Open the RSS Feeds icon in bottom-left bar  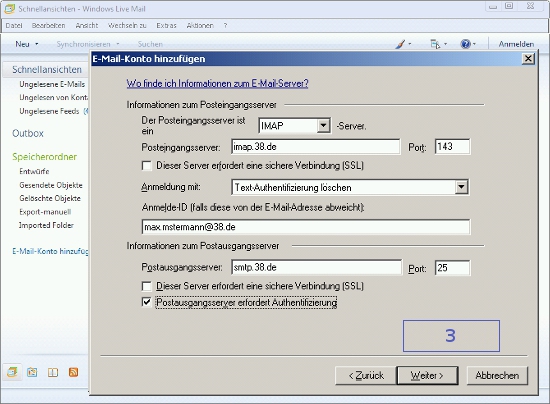(74, 372)
